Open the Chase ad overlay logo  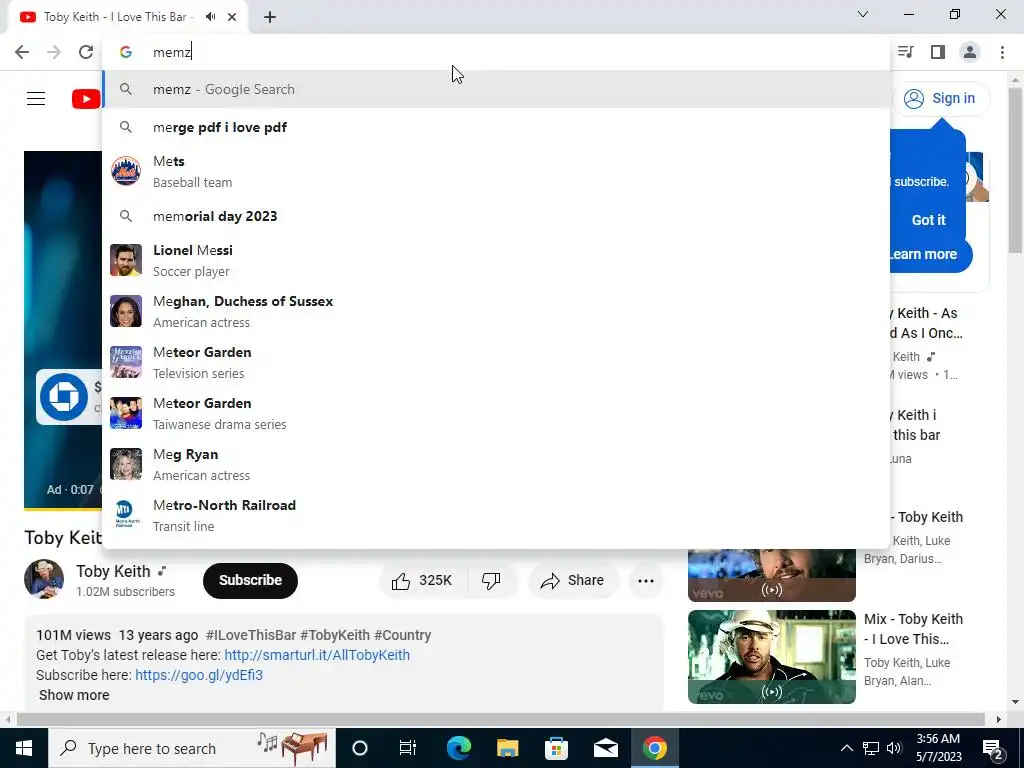point(64,396)
